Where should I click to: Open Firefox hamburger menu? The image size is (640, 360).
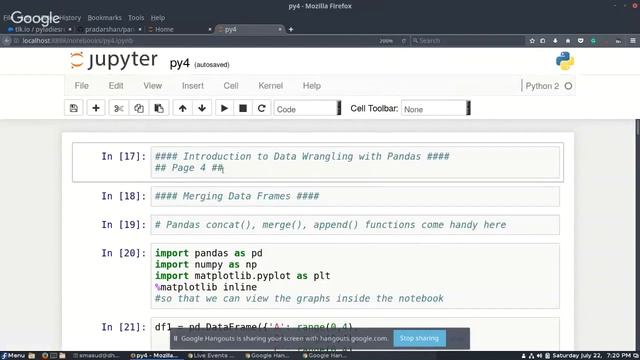tap(633, 41)
